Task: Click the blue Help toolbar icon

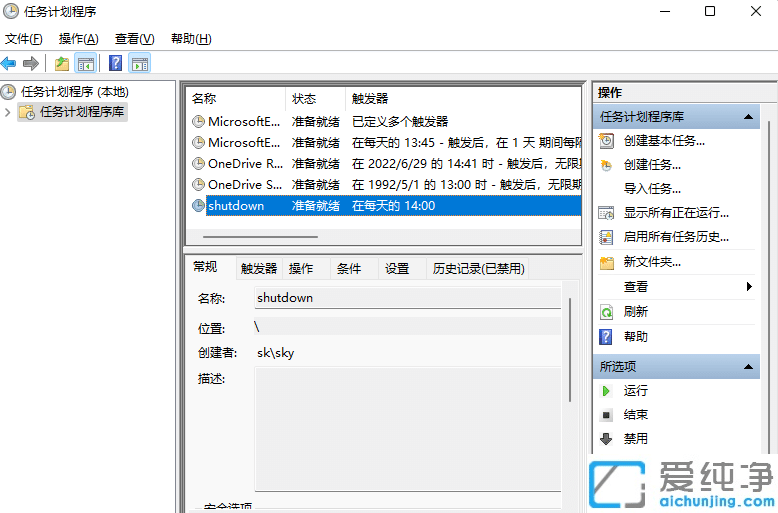Action: click(x=115, y=63)
